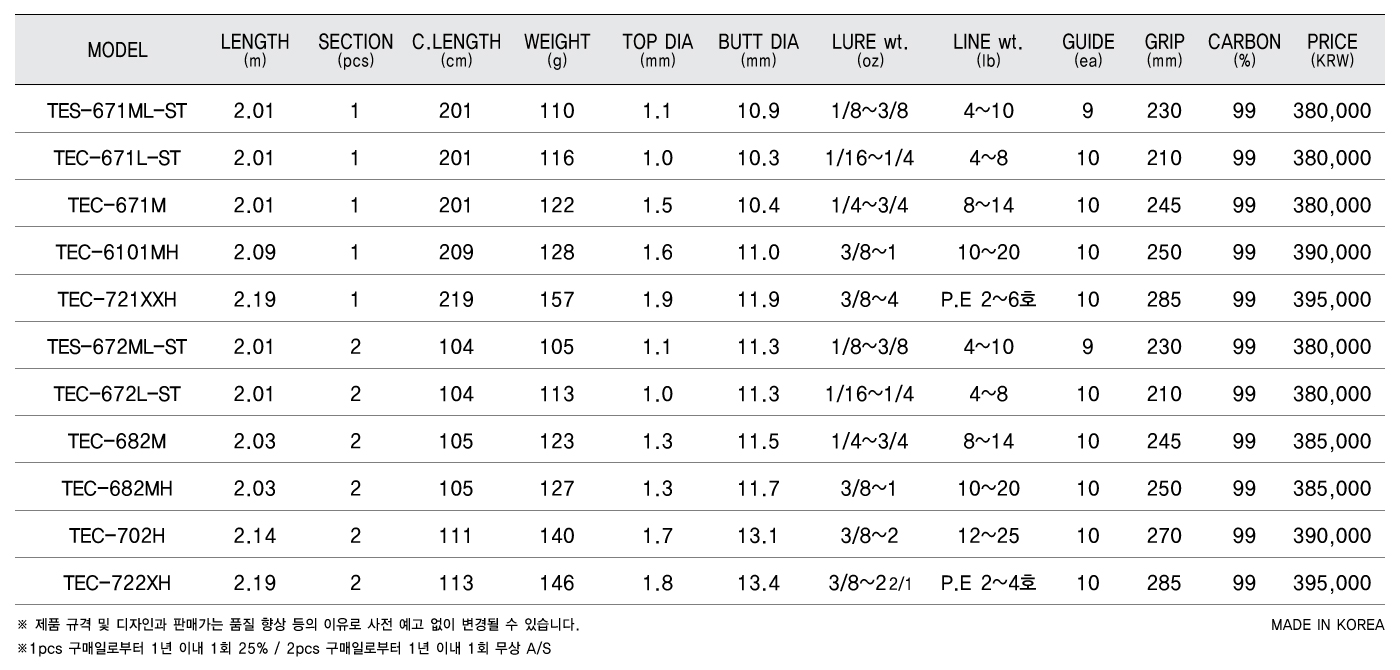Image resolution: width=1400 pixels, height=670 pixels.
Task: Click the TEC-721XXH row model cell
Action: coord(117,299)
